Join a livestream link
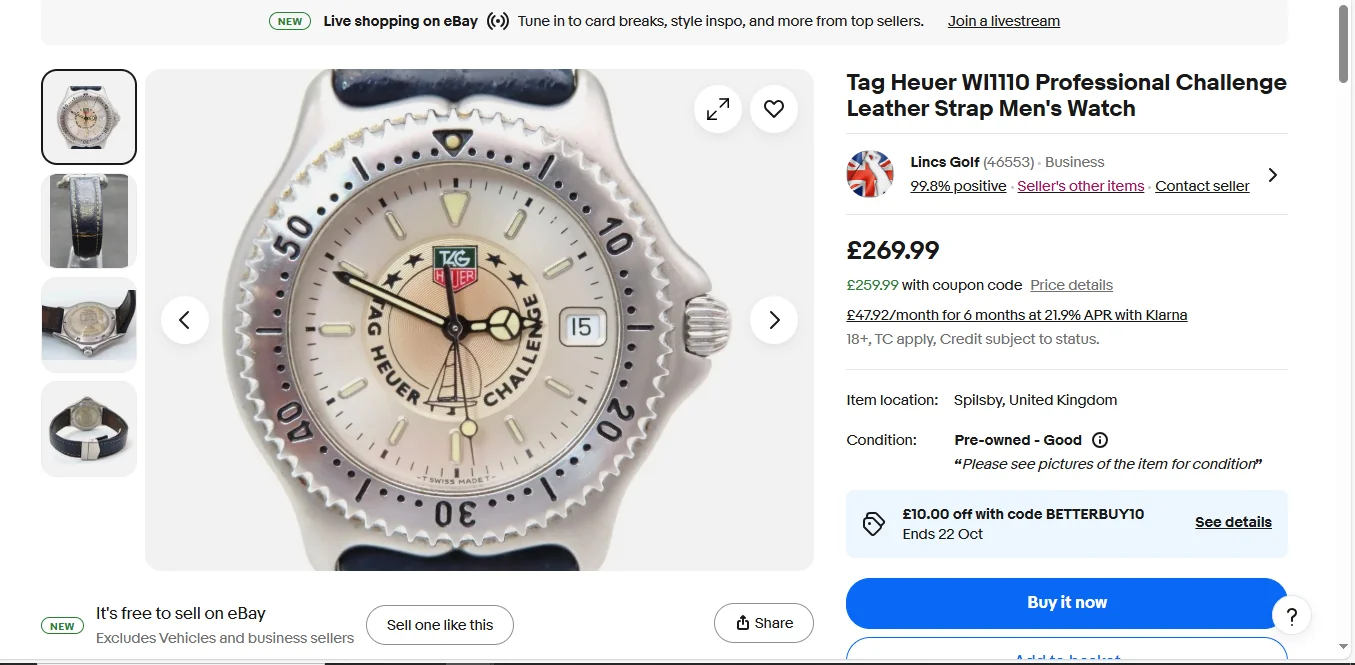 click(1003, 21)
